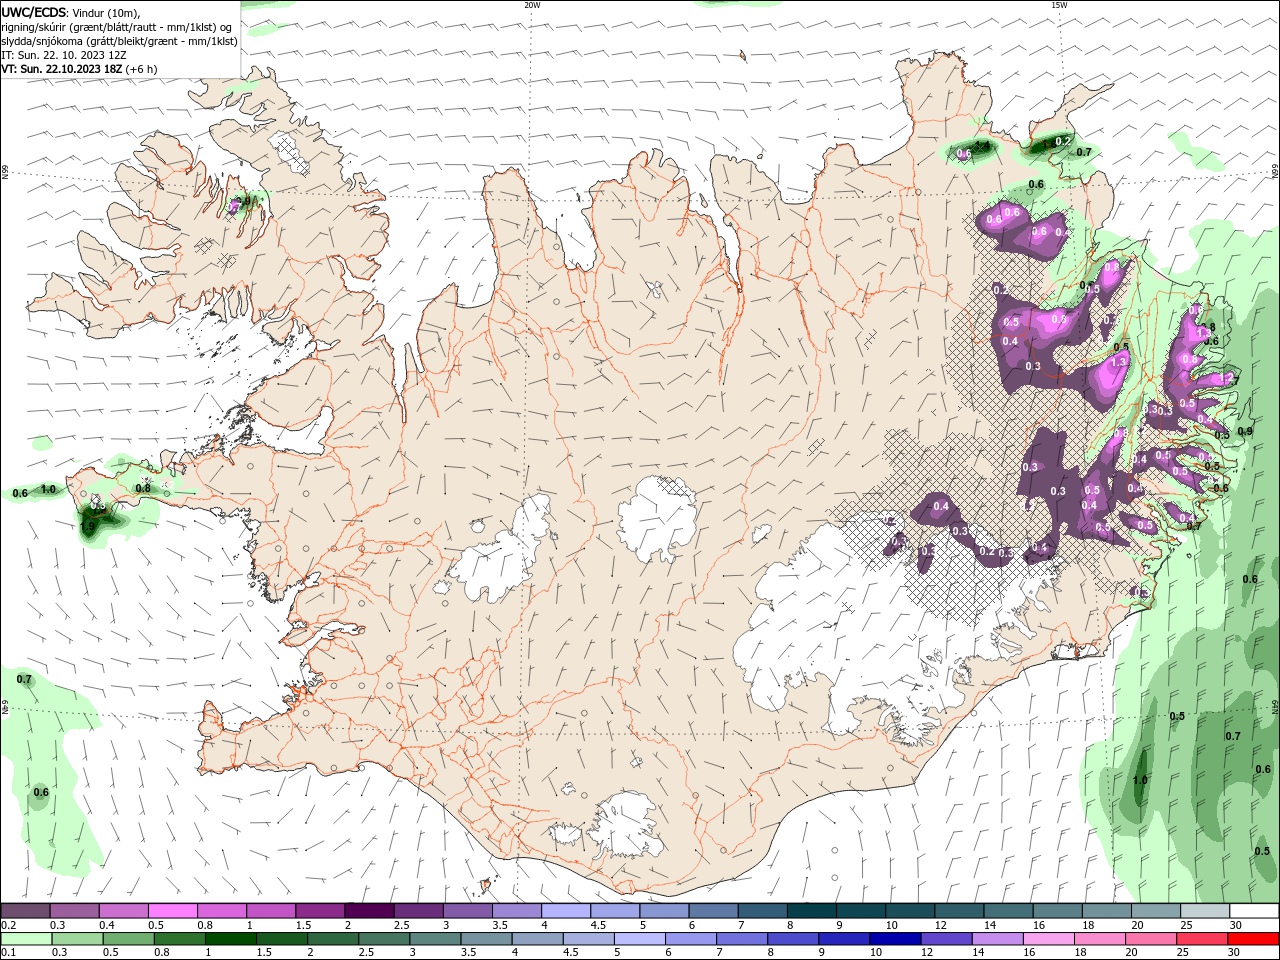Click the rain-scale swatch labeled 4.5
Image resolution: width=1280 pixels, height=960 pixels.
[x=588, y=939]
